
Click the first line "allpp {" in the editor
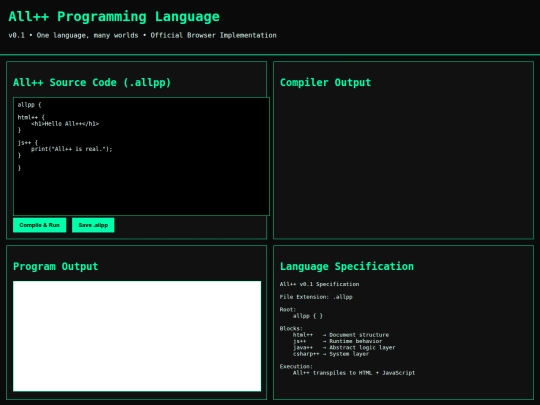(x=29, y=105)
